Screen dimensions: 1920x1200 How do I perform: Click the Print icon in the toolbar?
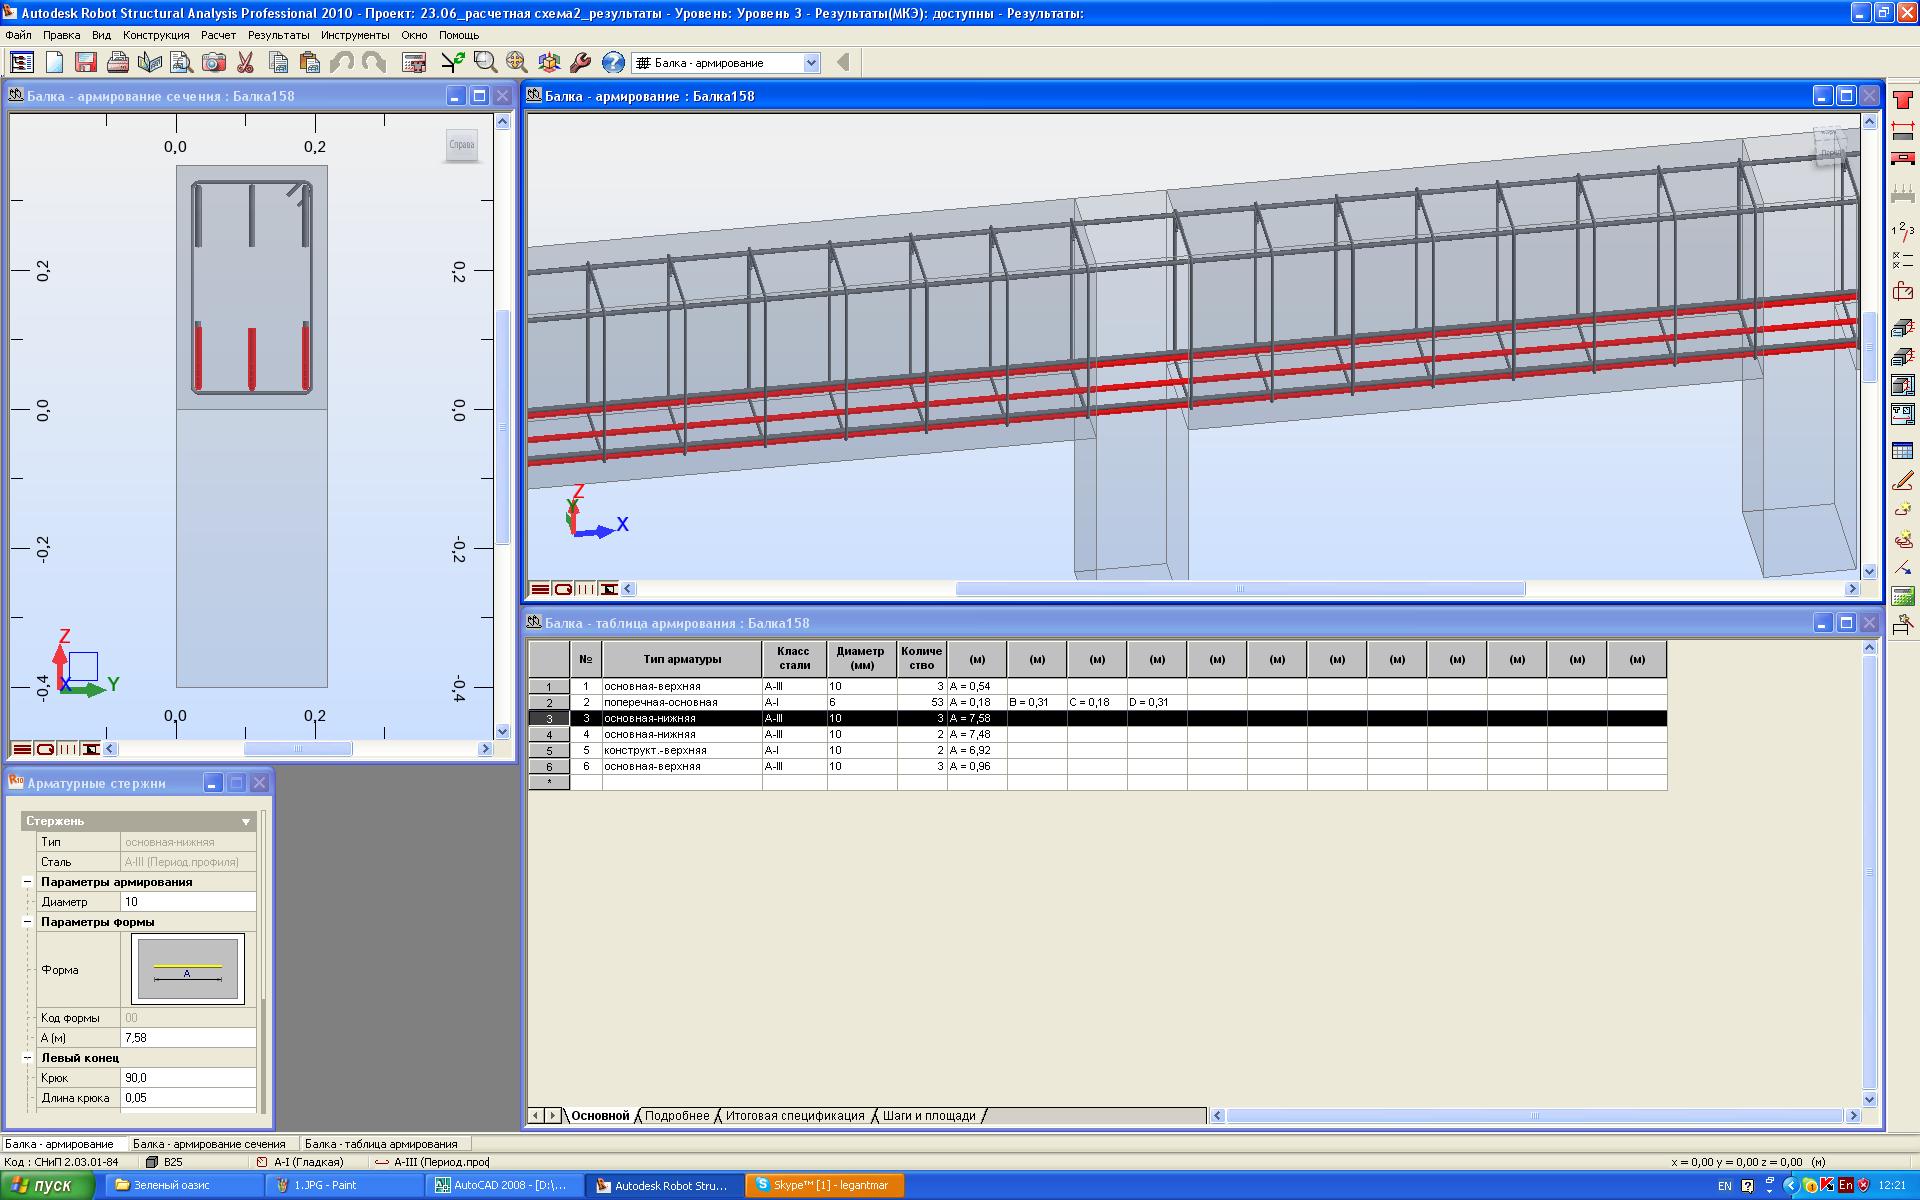click(118, 63)
